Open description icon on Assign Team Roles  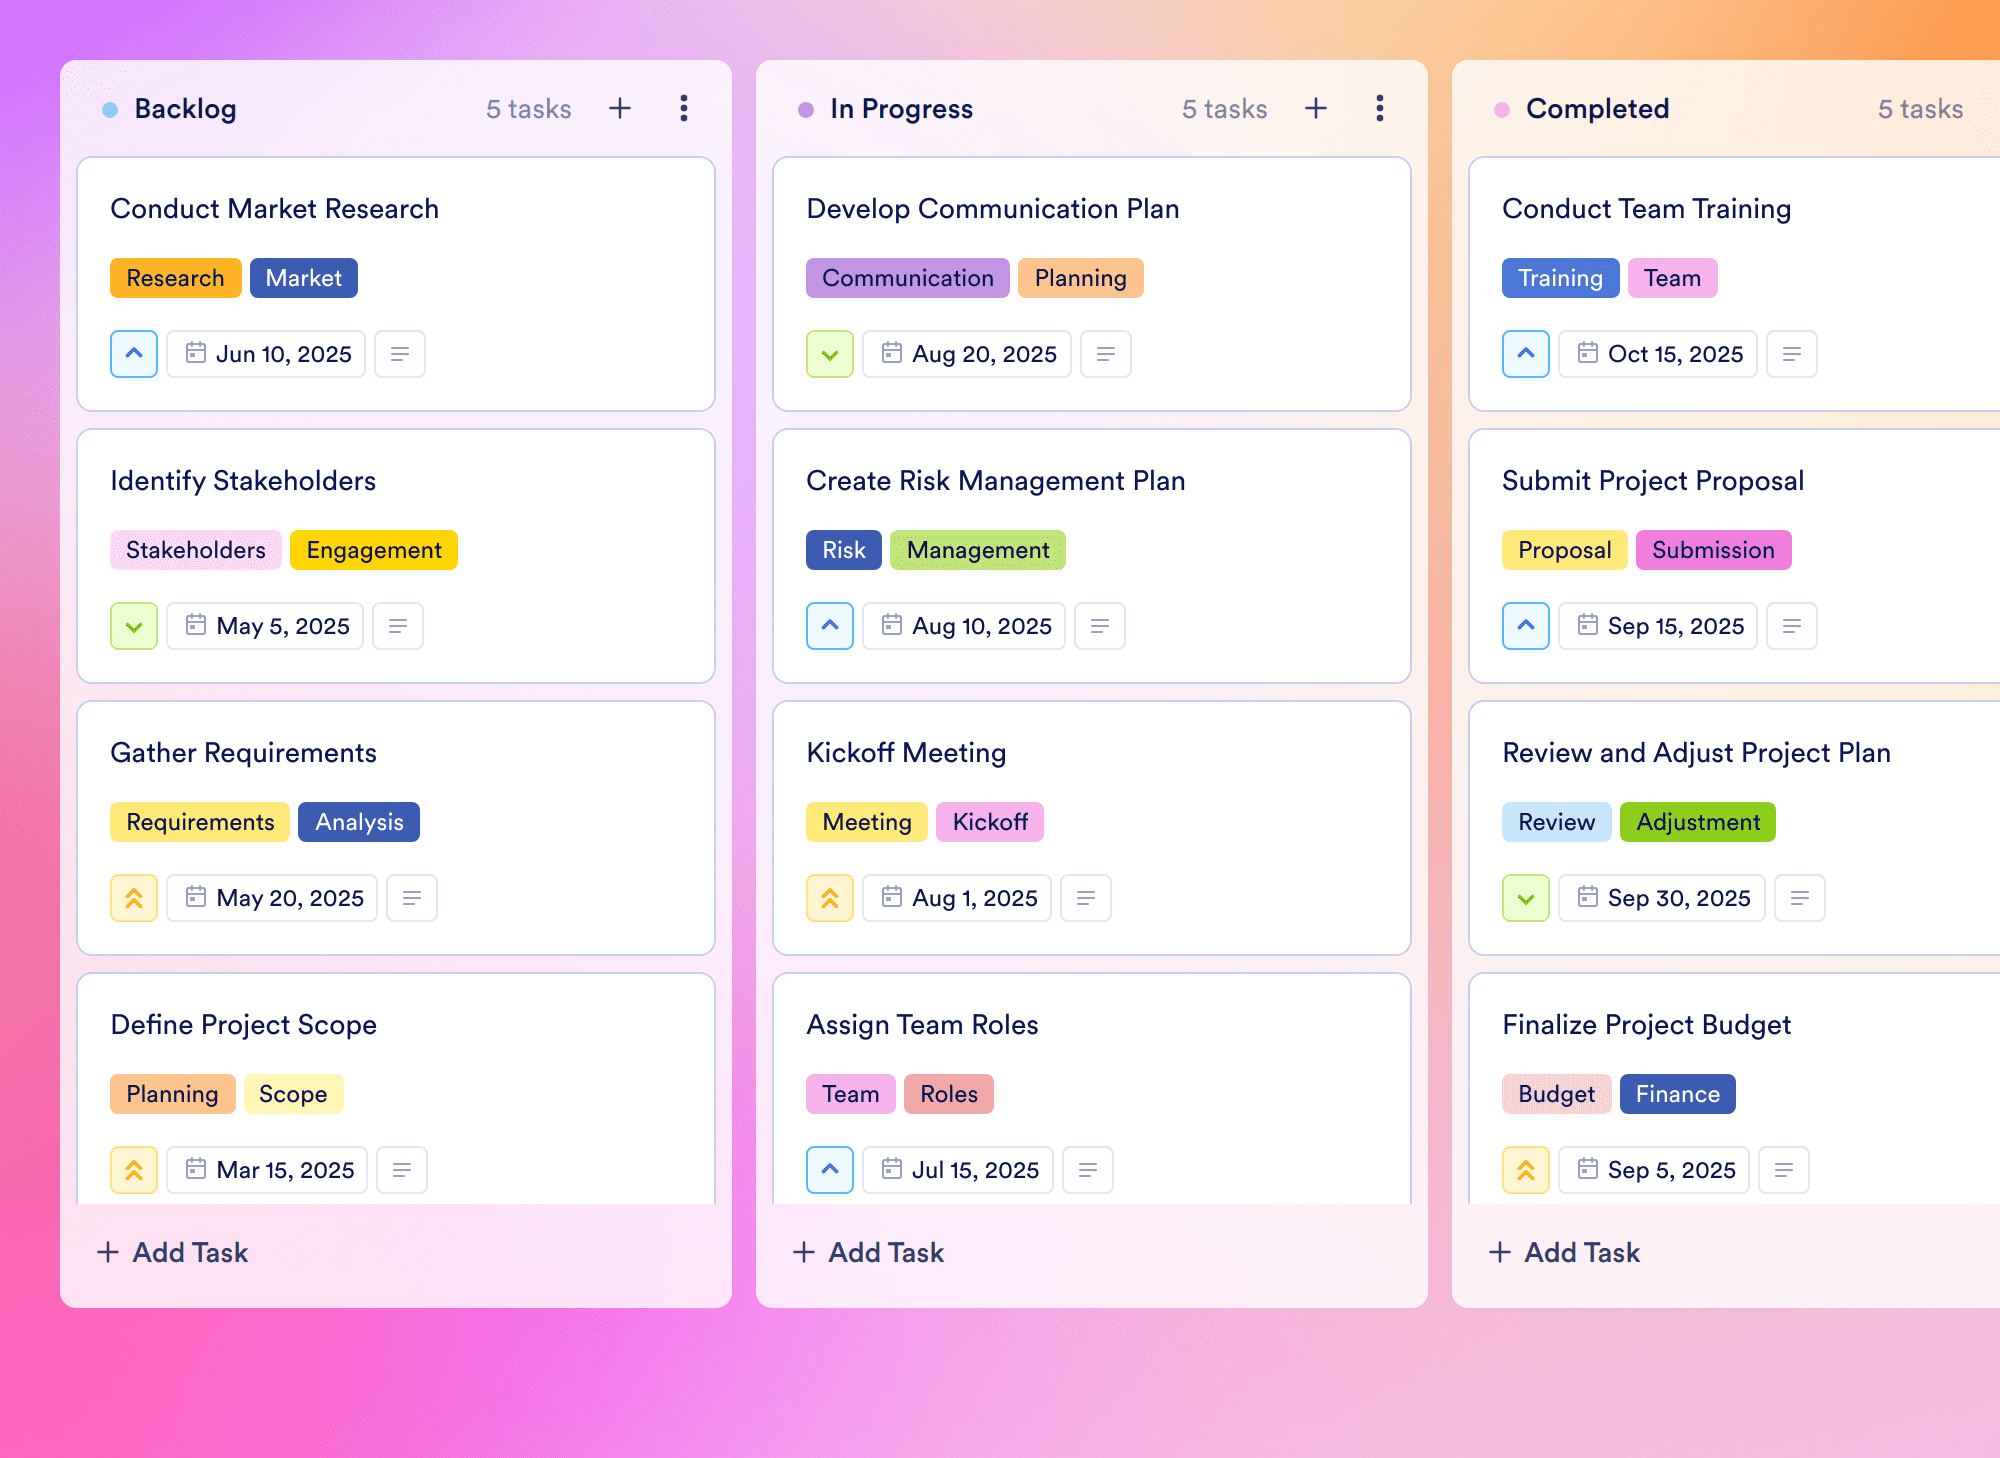[1088, 1170]
